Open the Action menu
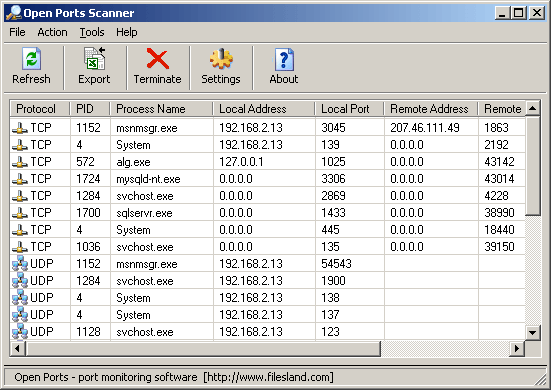This screenshot has width=551, height=390. 52,32
